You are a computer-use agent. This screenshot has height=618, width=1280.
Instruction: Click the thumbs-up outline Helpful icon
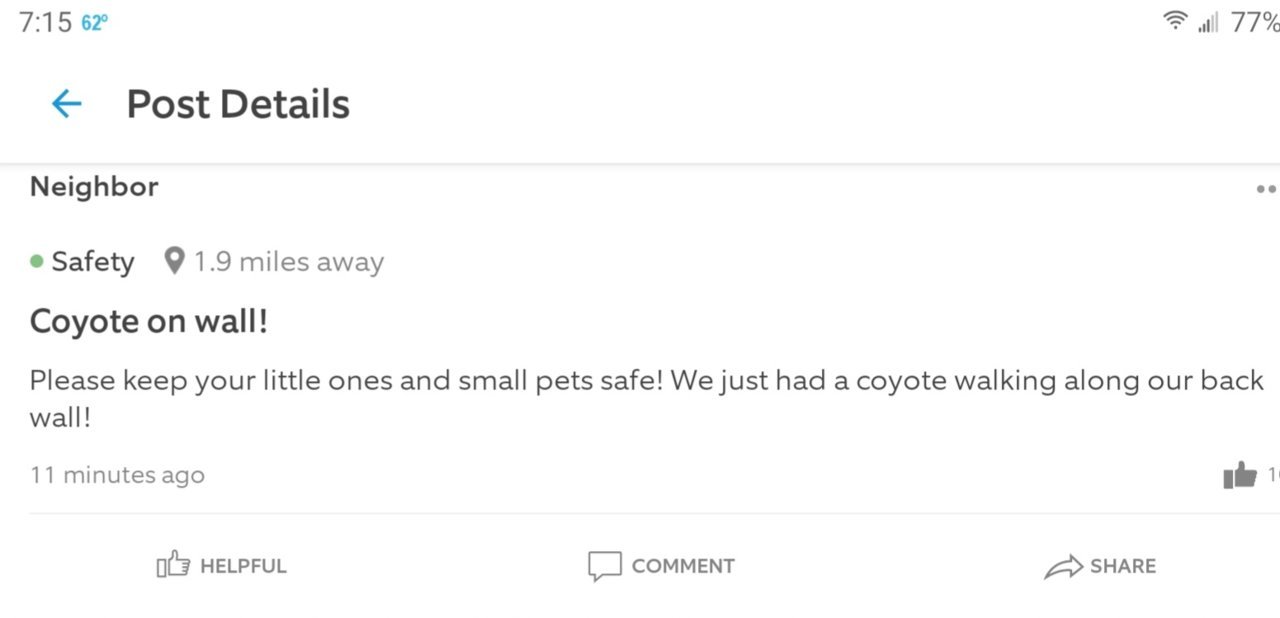coord(173,565)
